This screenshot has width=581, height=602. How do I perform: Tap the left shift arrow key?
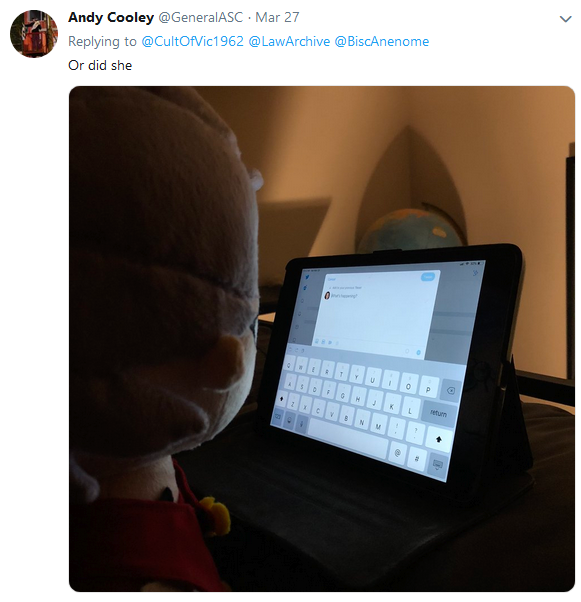[281, 399]
